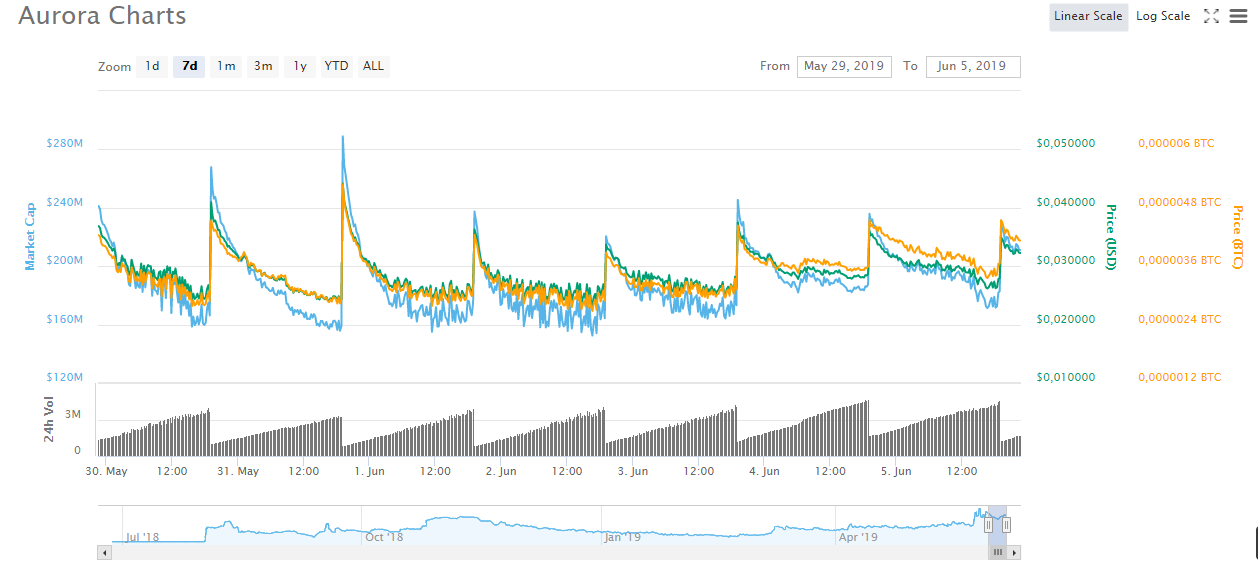Click the $0,030000 price axis label
The width and height of the screenshot is (1258, 562).
point(1065,260)
